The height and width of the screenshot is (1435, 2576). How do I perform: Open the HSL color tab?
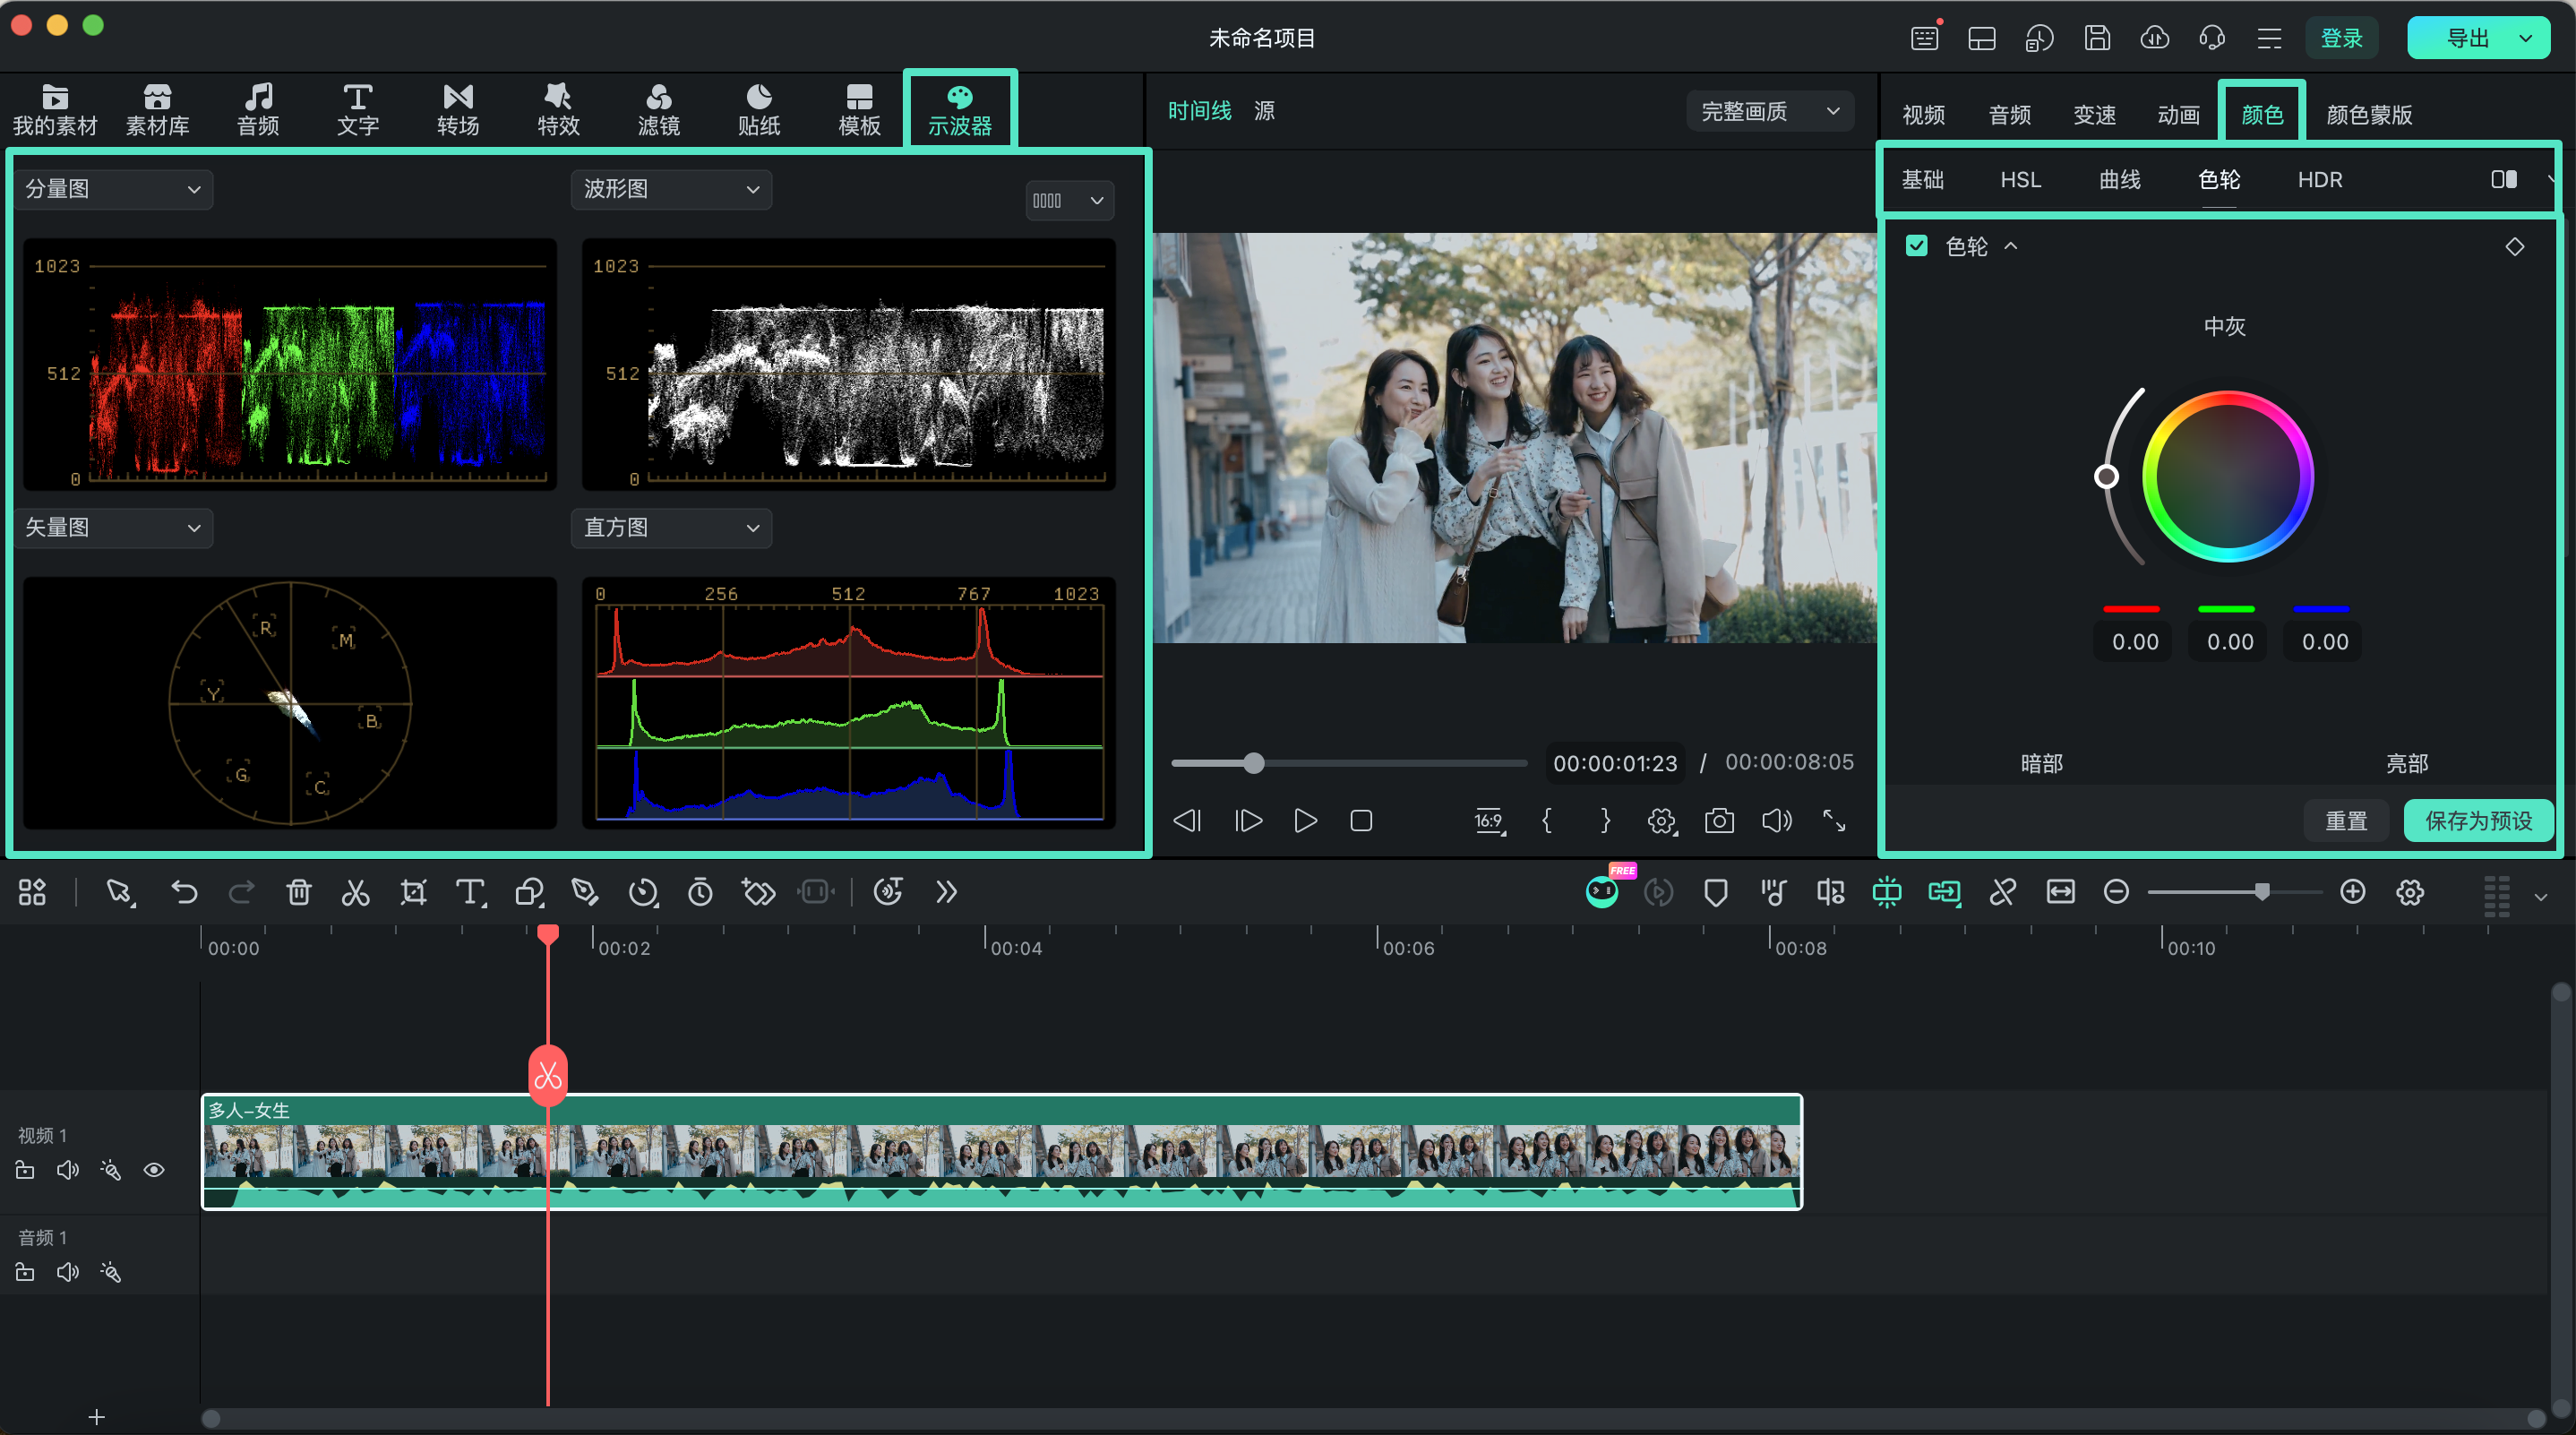click(x=2020, y=179)
